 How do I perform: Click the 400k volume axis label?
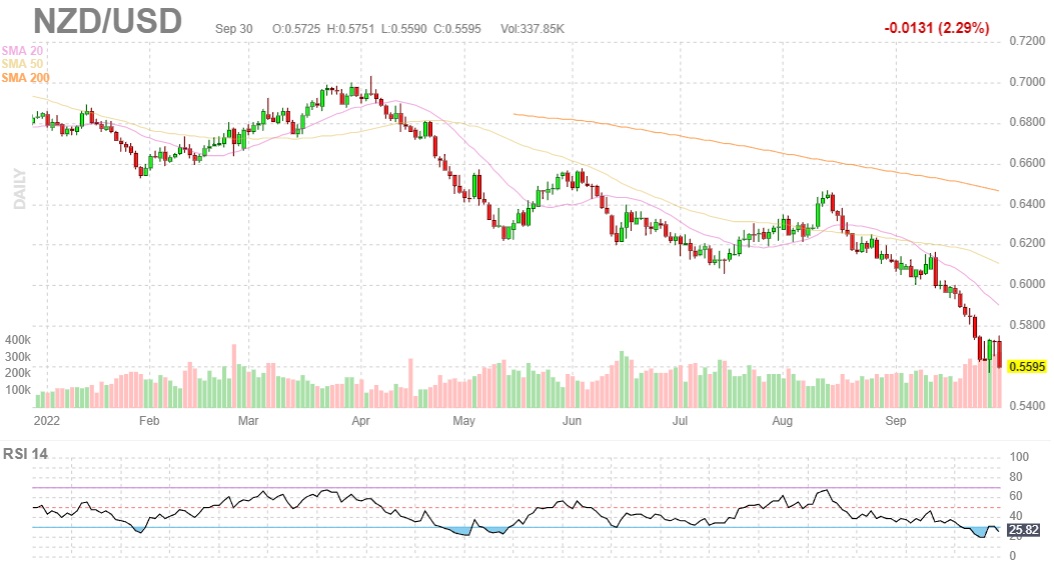pos(18,340)
